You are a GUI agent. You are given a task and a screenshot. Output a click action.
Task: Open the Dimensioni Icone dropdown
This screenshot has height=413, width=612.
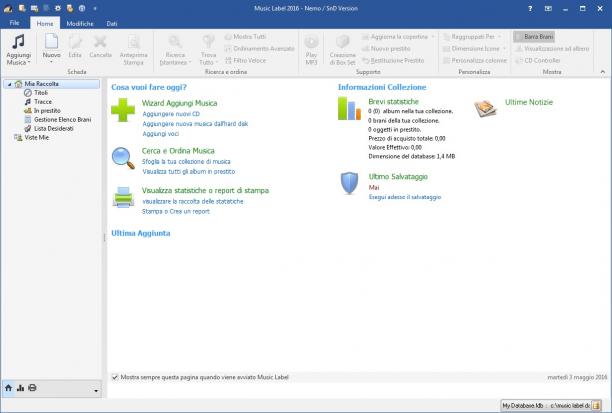pos(504,48)
